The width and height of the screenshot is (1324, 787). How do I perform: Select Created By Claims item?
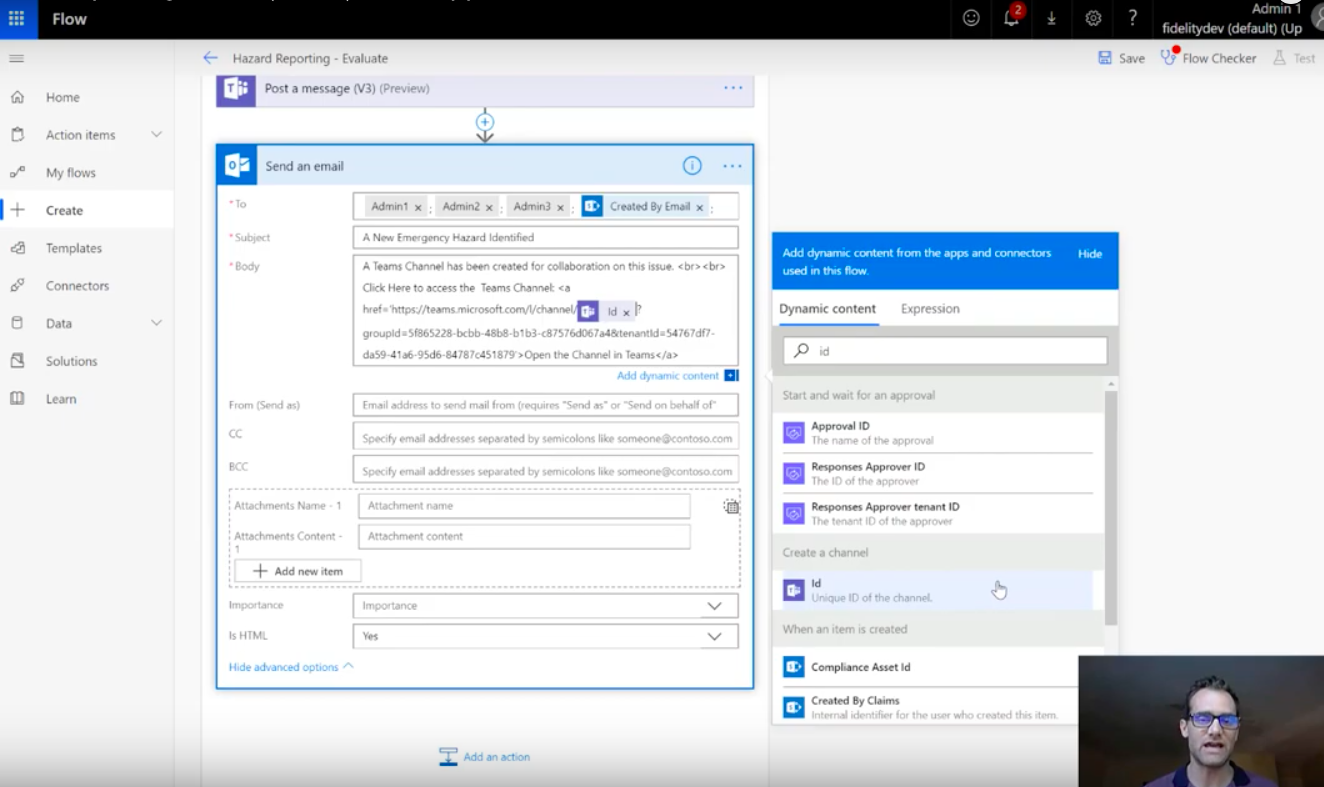click(x=937, y=707)
